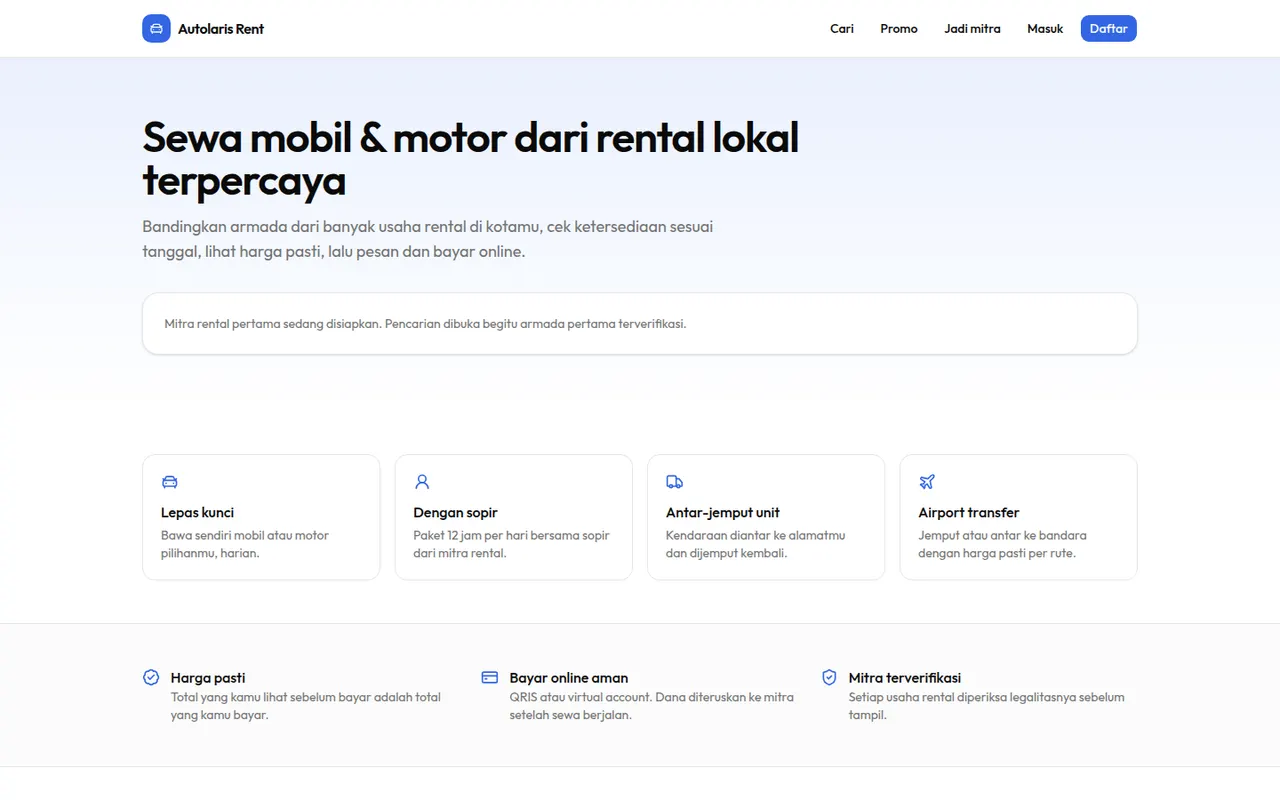1280x800 pixels.
Task: Click the airplane icon above Airport transfer
Action: tap(927, 482)
